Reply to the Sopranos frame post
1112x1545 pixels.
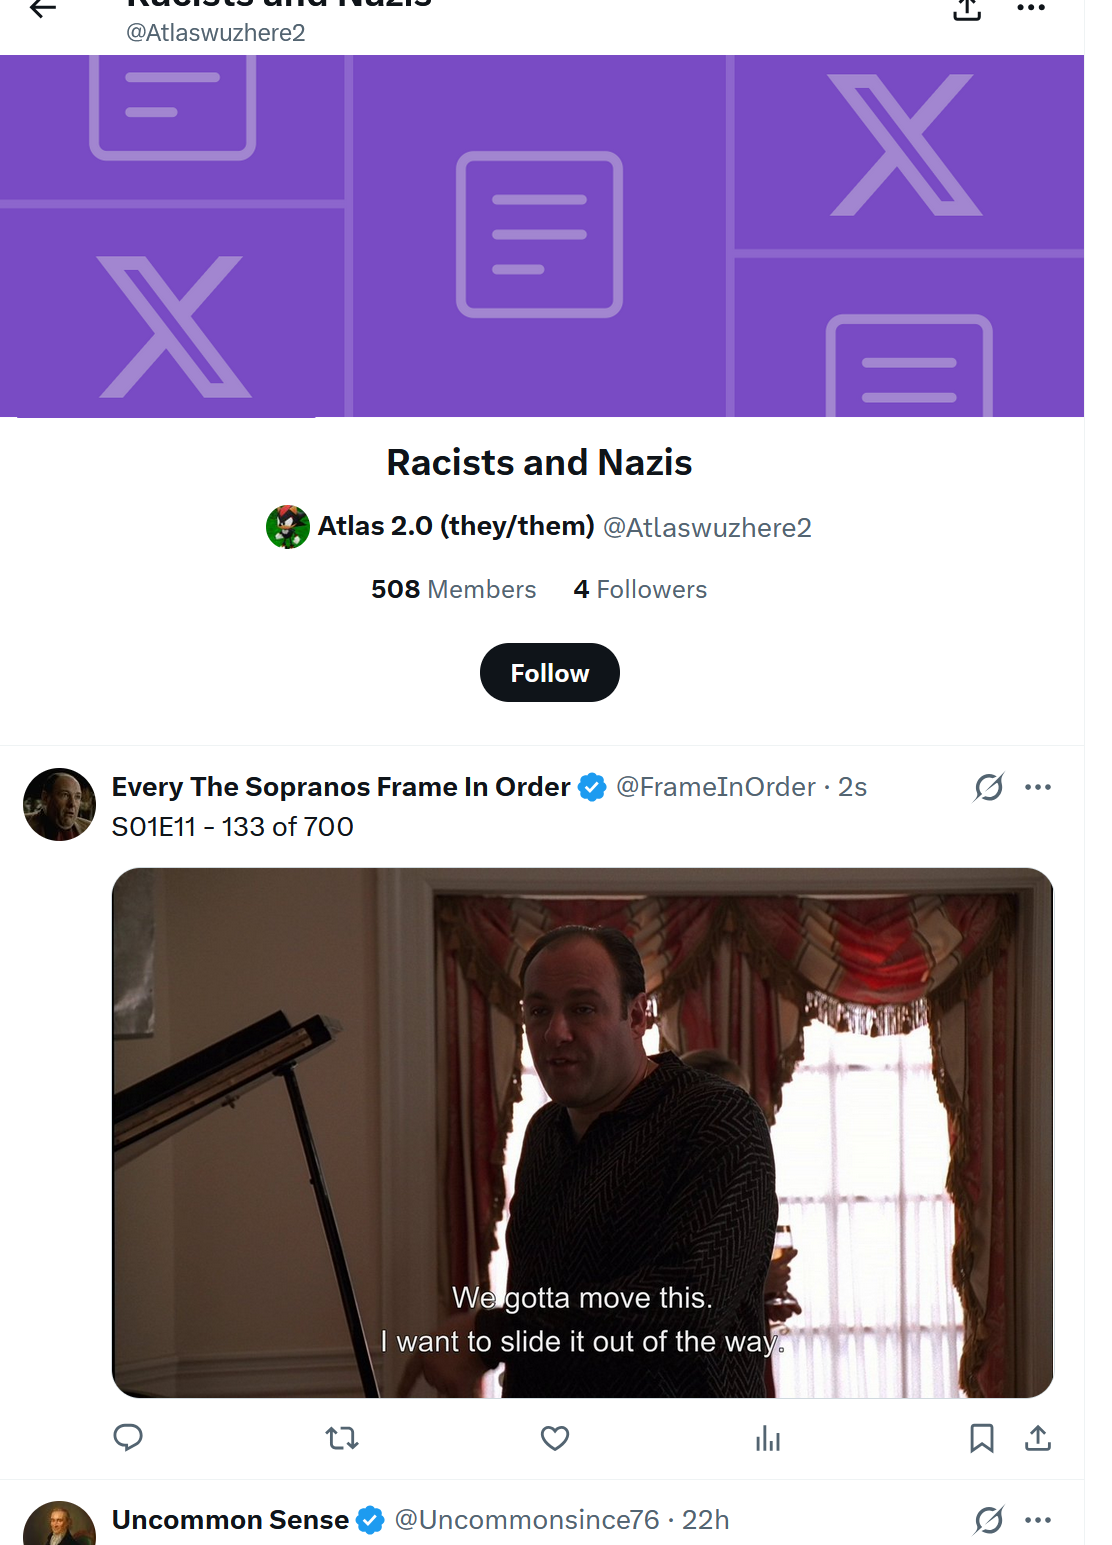pos(128,1438)
